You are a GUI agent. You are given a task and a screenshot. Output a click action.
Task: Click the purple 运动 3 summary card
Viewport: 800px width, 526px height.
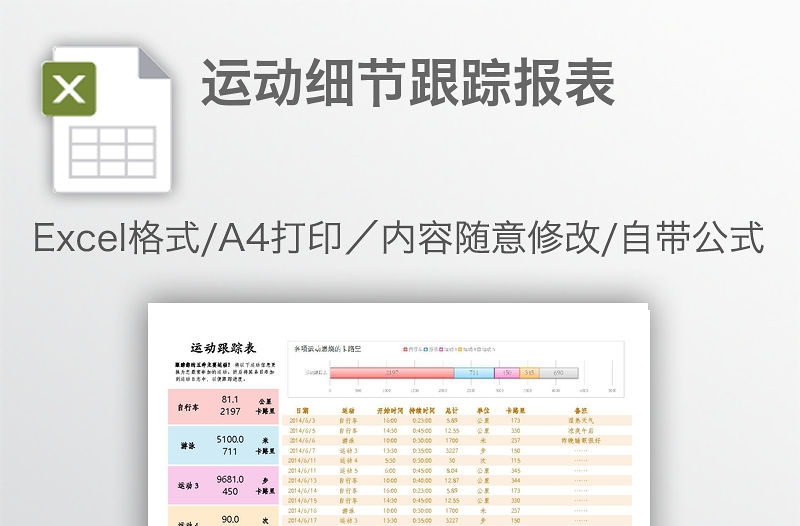pyautogui.click(x=223, y=485)
